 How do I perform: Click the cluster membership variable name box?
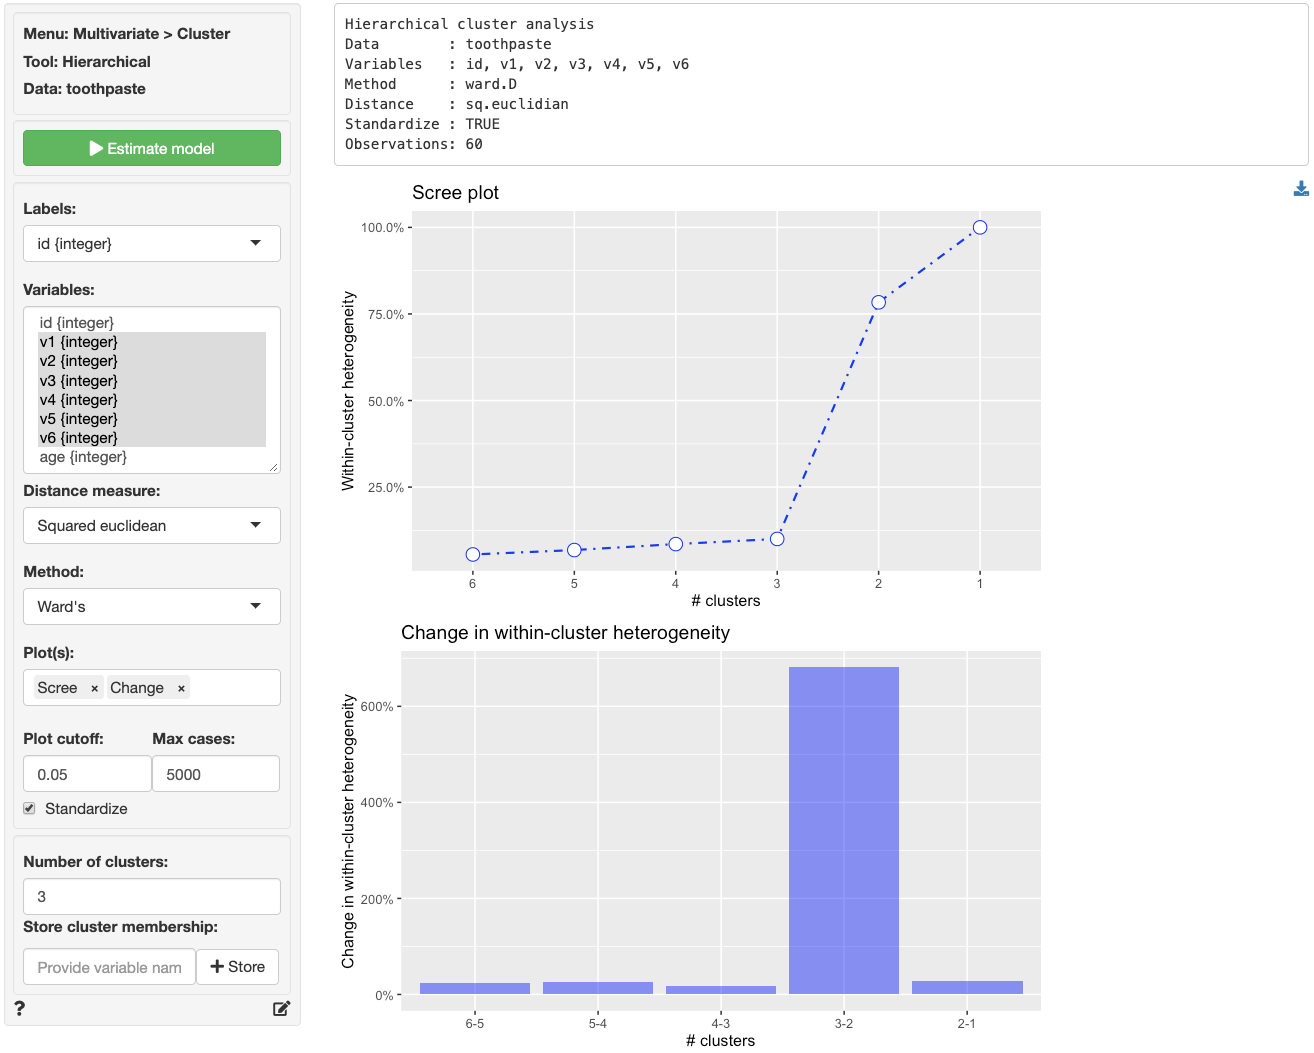pyautogui.click(x=109, y=967)
